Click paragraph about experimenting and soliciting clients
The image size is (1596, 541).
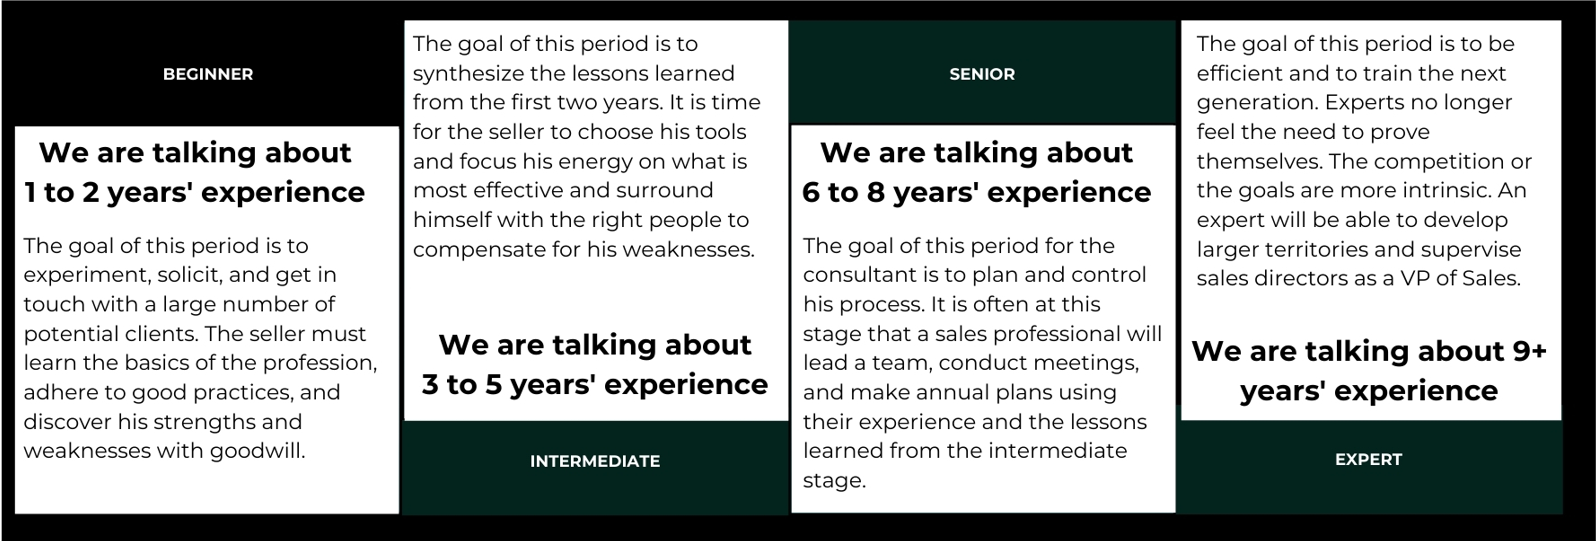coord(200,348)
